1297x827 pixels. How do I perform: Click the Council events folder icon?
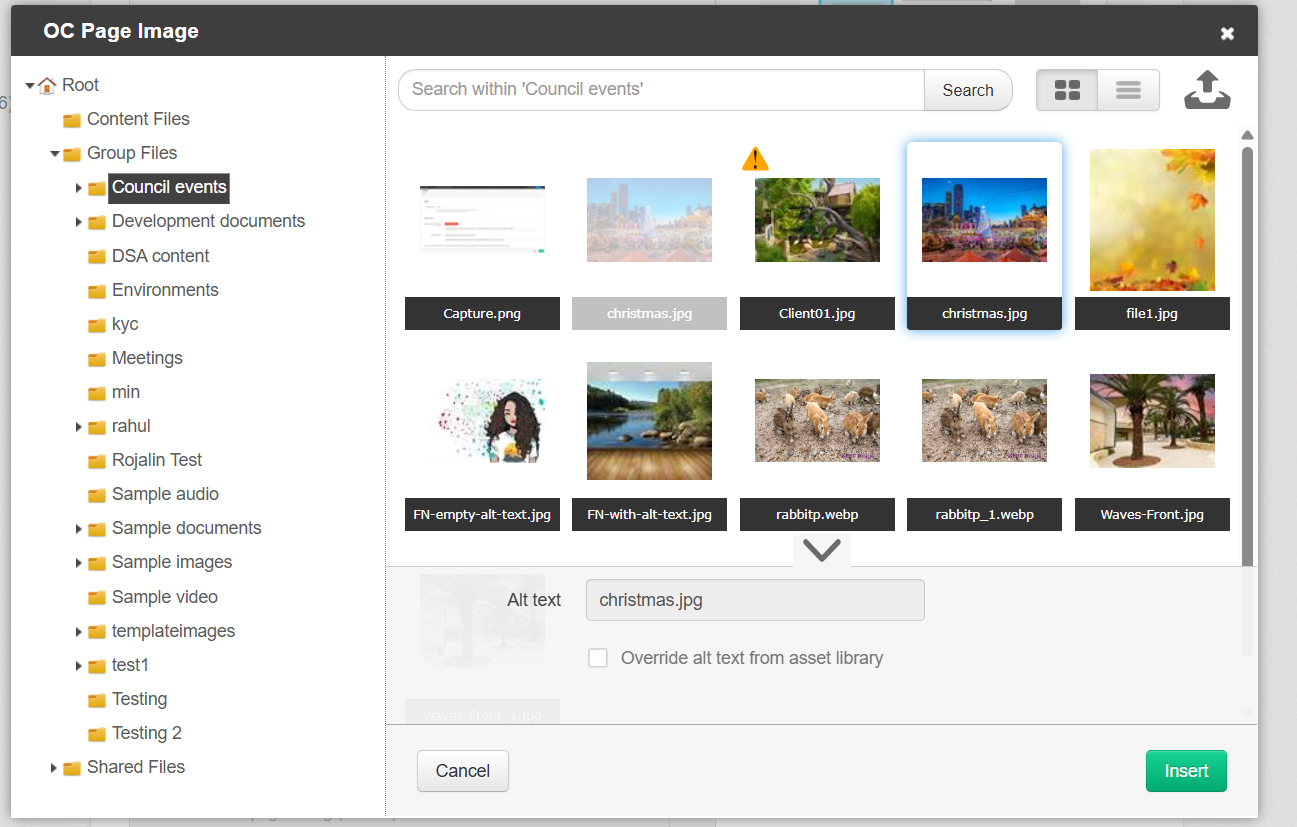pos(96,188)
